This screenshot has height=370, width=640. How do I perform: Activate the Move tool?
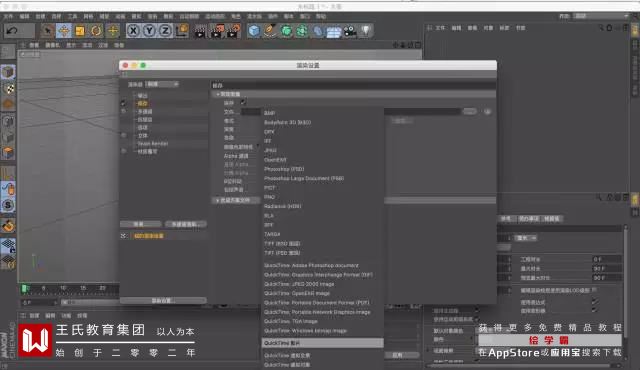pos(64,31)
